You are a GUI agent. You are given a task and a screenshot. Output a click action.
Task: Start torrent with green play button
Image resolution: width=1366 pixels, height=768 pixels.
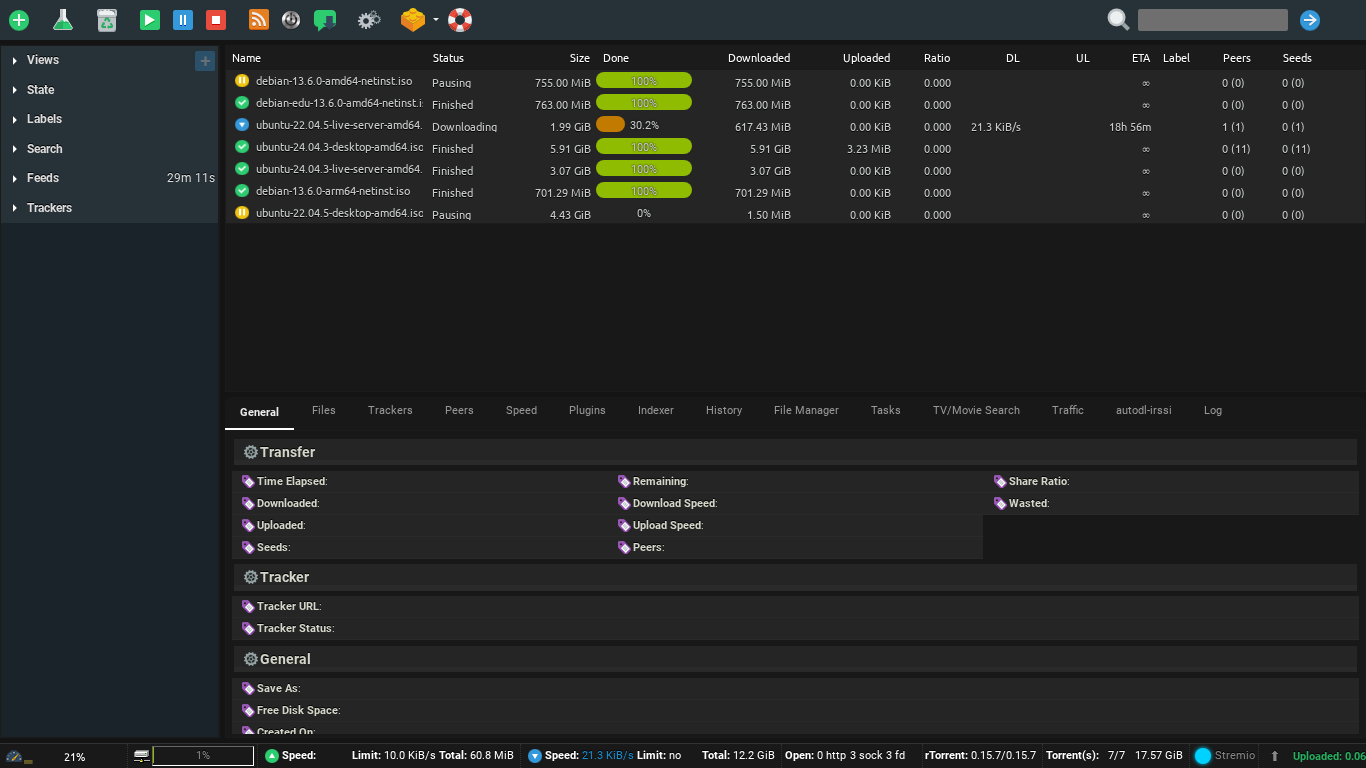point(150,20)
